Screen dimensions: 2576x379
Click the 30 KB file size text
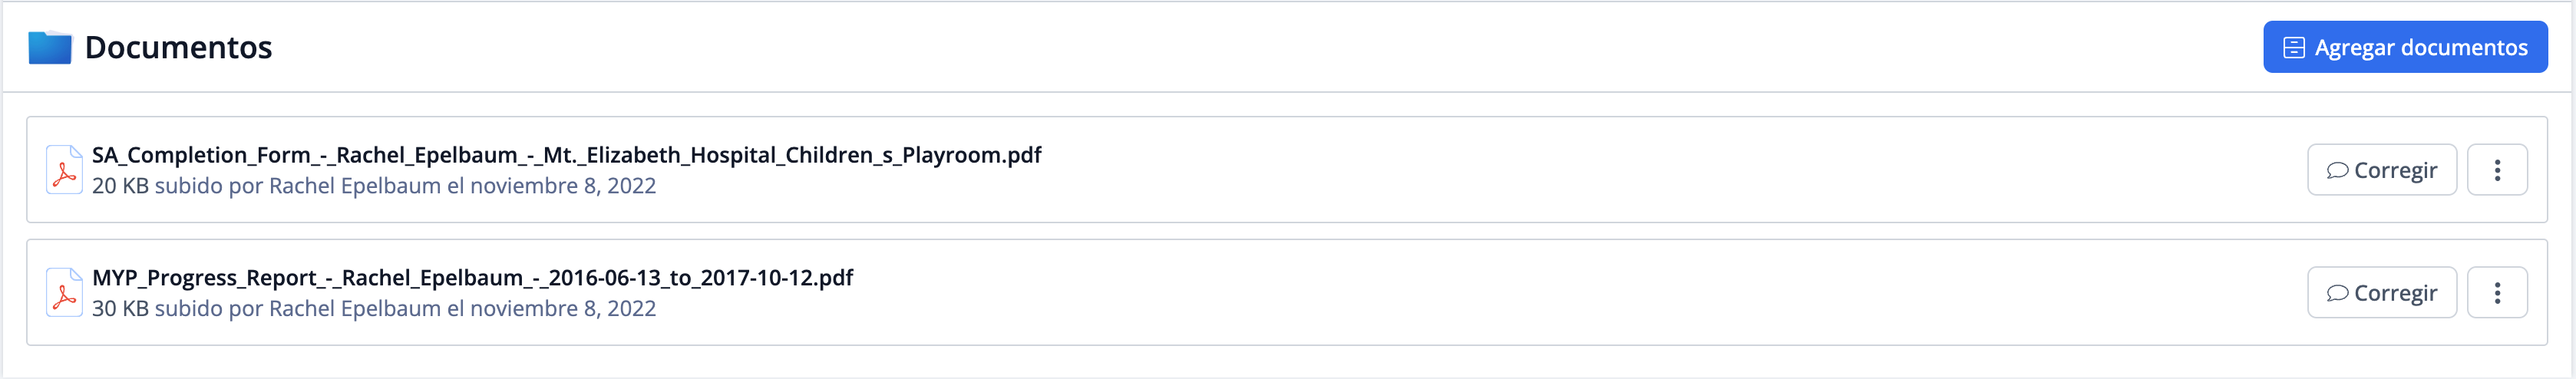120,309
